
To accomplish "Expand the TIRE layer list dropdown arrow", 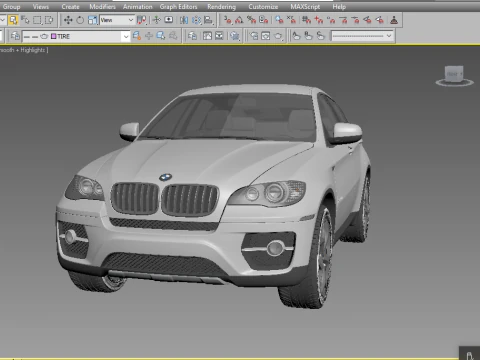I will pos(125,36).
